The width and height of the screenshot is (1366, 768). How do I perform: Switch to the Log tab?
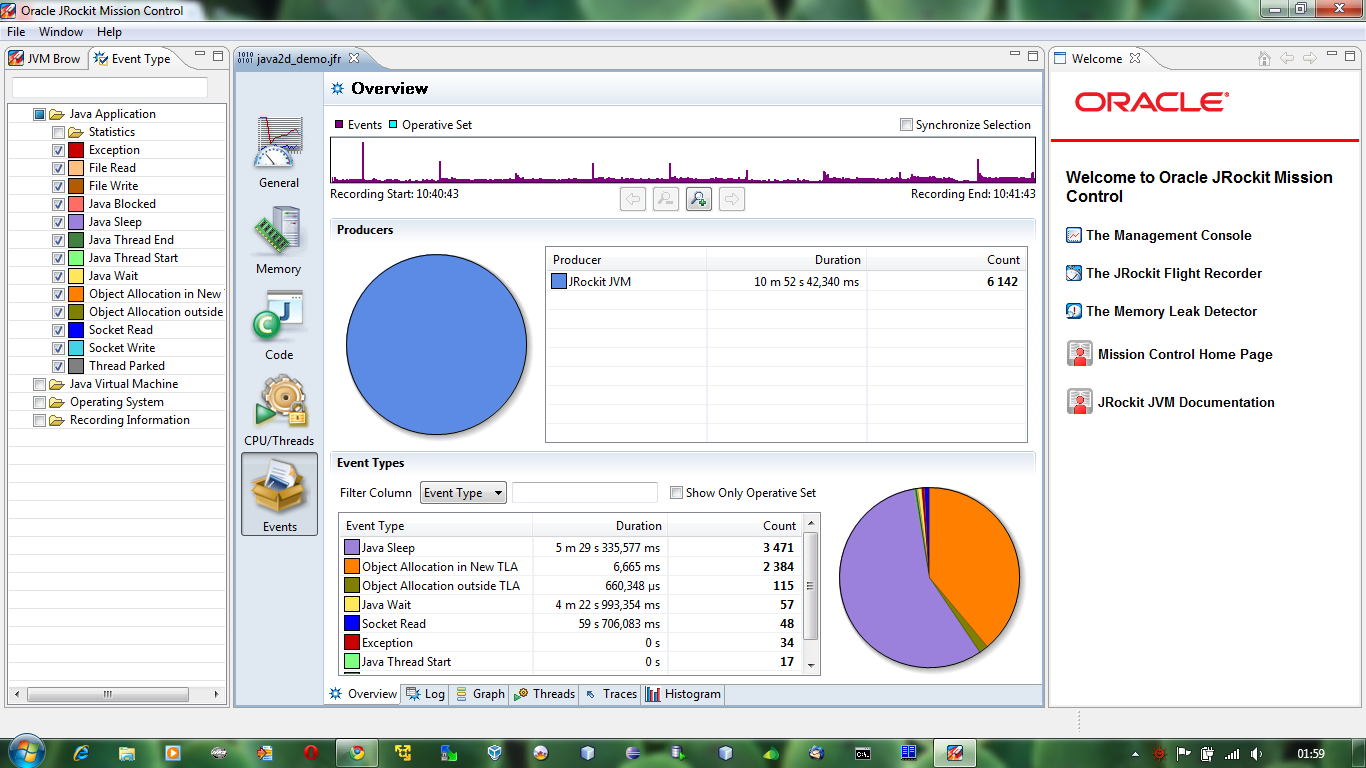(x=426, y=694)
